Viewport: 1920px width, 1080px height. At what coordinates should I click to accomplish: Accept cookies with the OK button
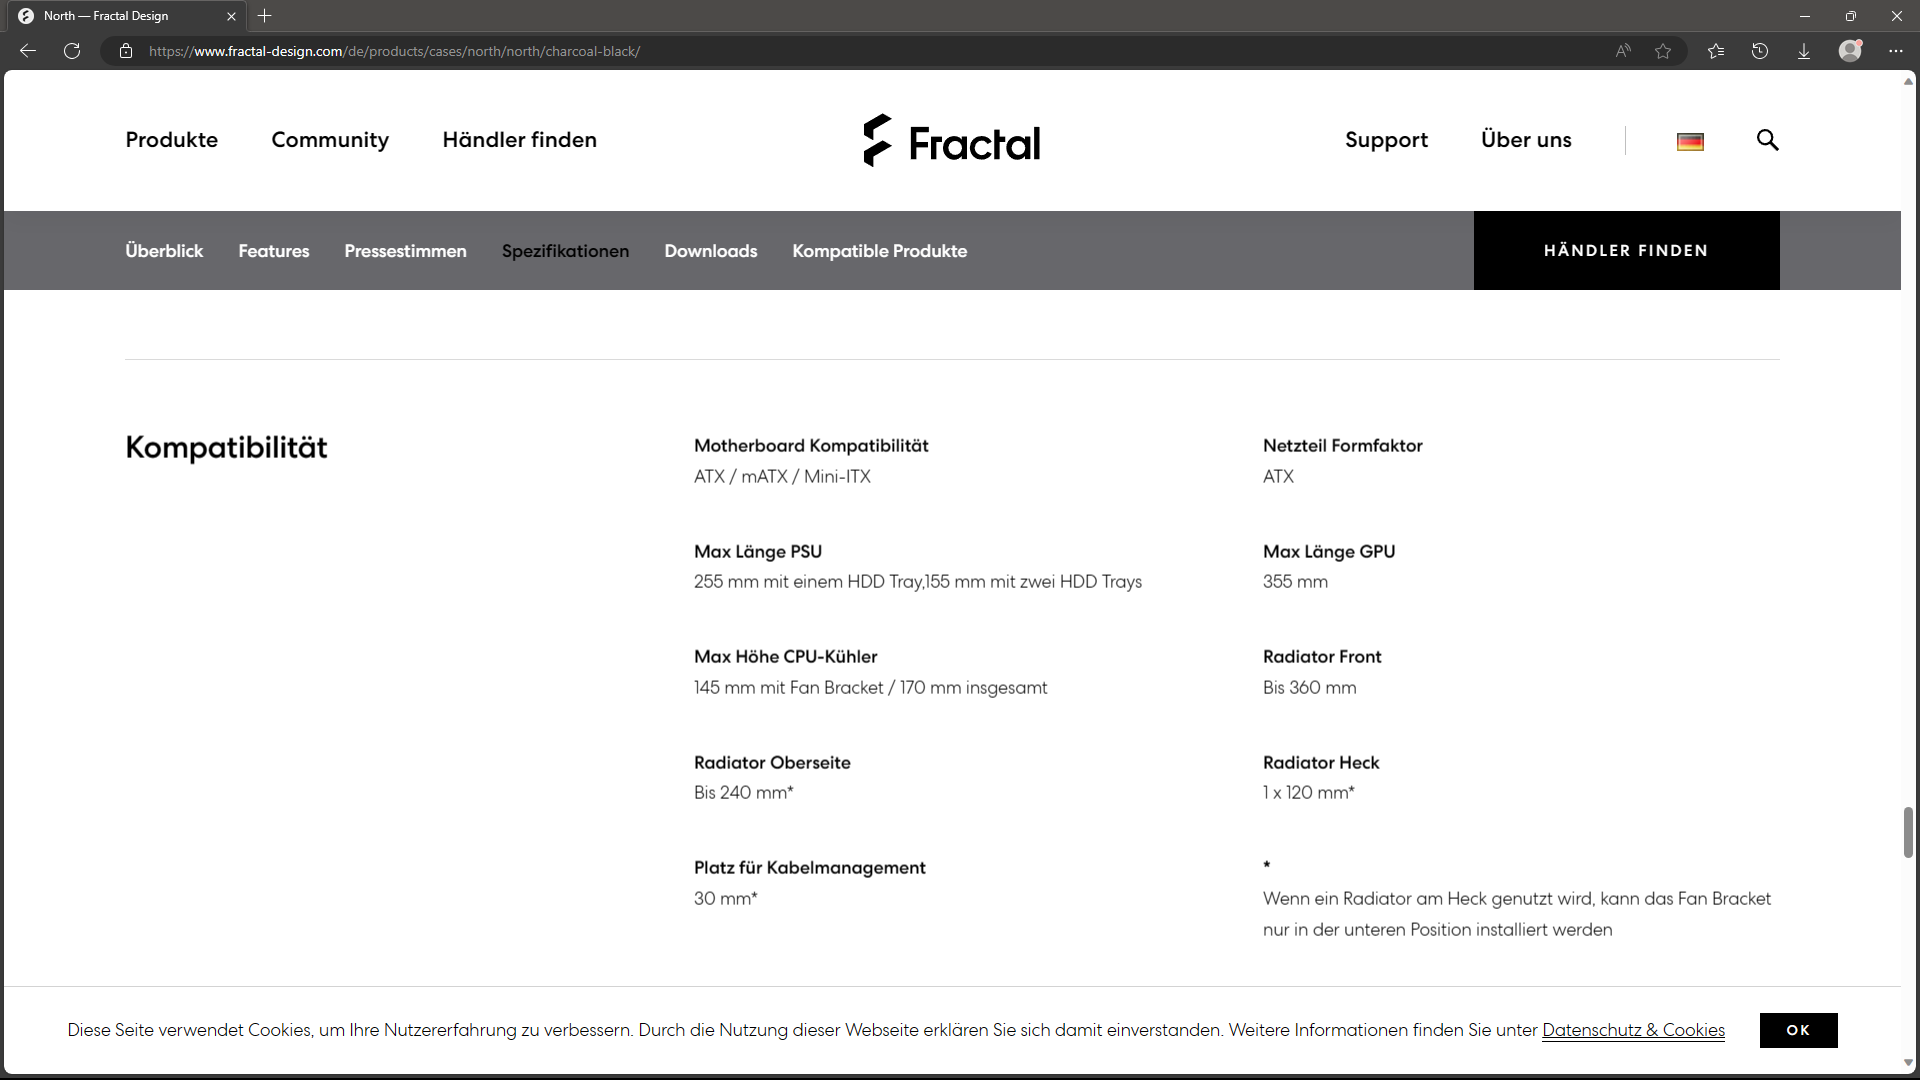(1798, 1030)
